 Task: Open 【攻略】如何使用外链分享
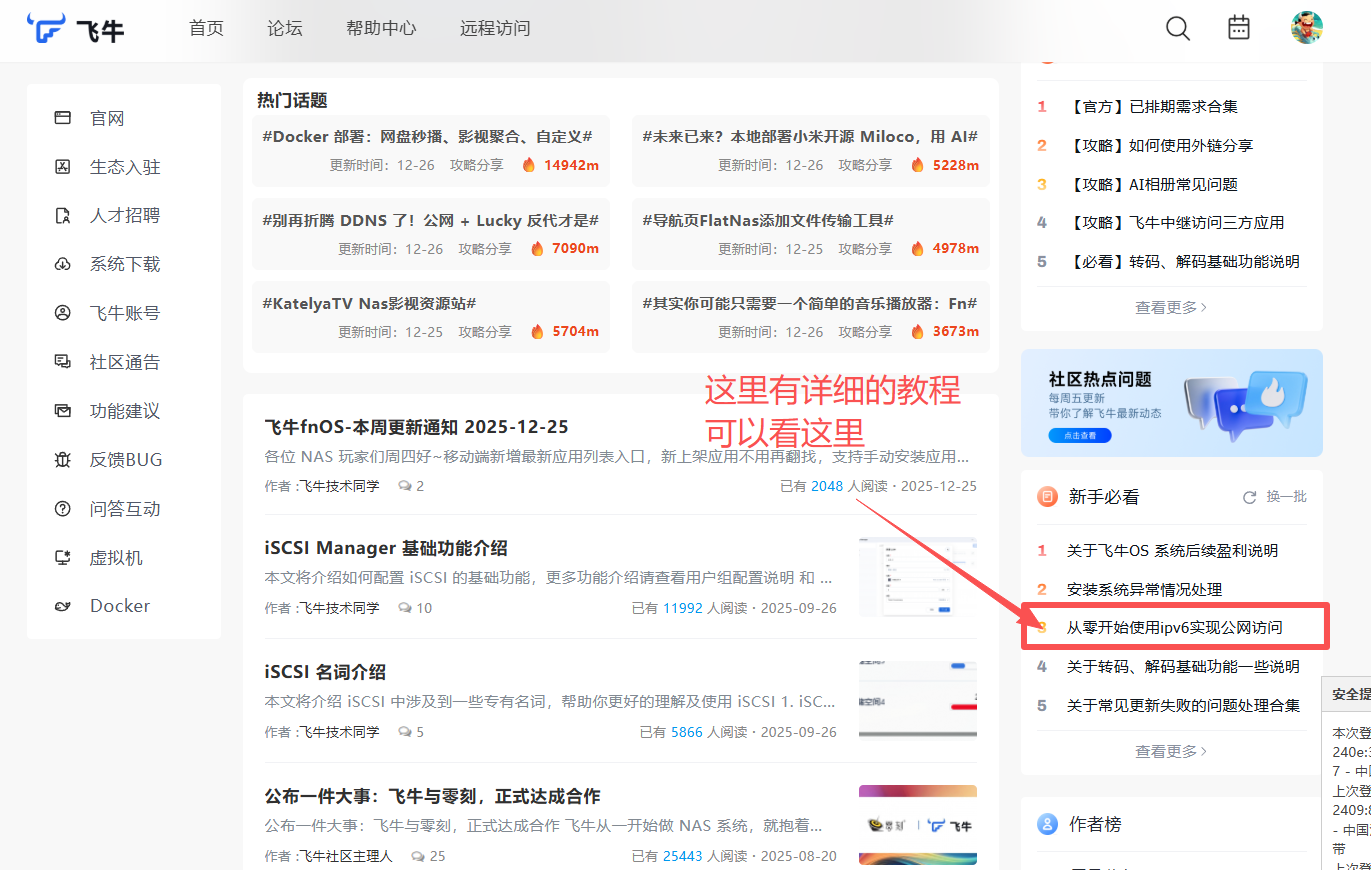tap(1160, 145)
